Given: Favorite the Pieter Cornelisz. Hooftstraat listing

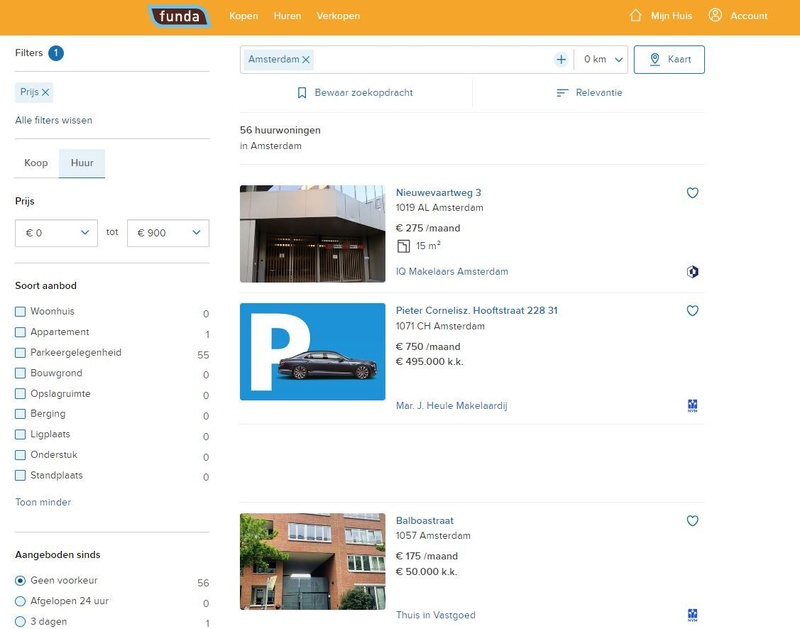Looking at the screenshot, I should click(692, 311).
